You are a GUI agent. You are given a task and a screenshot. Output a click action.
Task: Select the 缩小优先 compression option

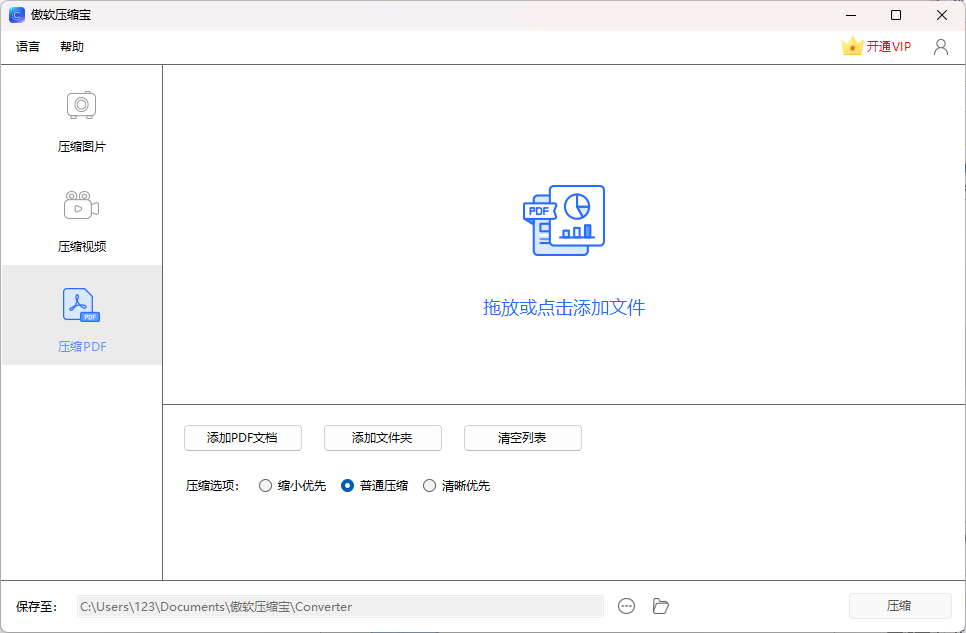click(x=266, y=485)
